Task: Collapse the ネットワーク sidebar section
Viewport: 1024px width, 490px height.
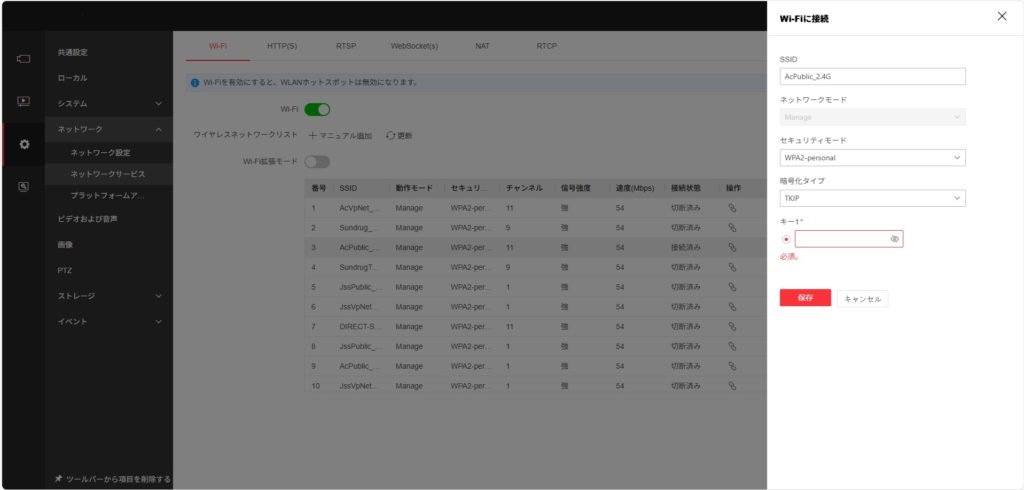Action: (x=108, y=129)
